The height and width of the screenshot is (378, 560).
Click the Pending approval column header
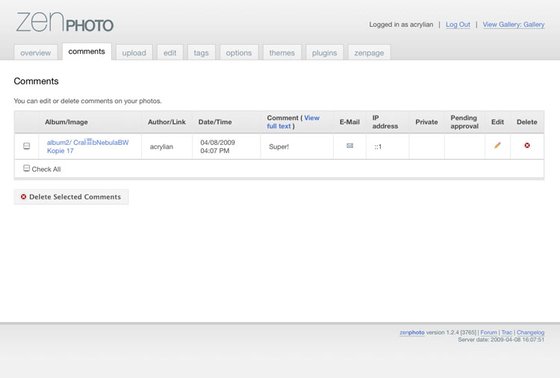464,122
